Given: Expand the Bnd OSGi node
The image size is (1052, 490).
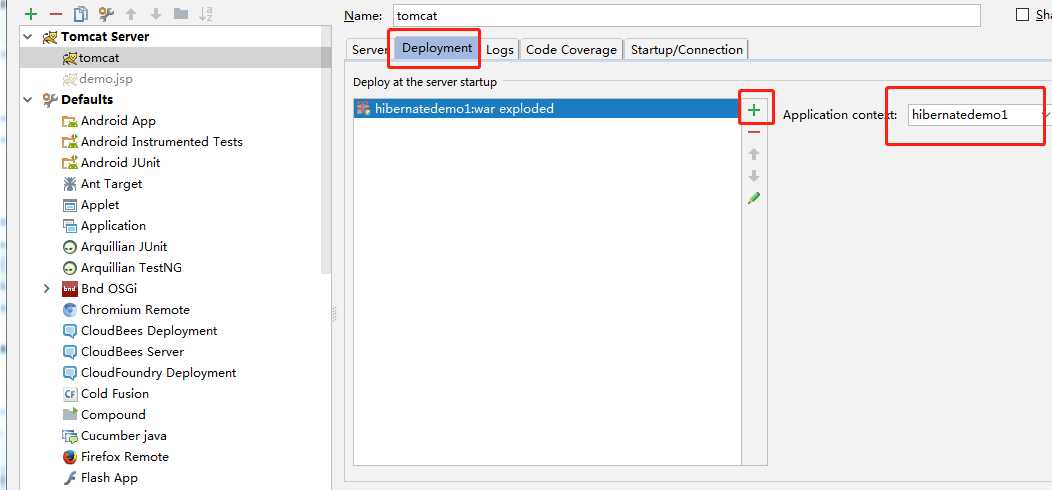Looking at the screenshot, I should 46,289.
